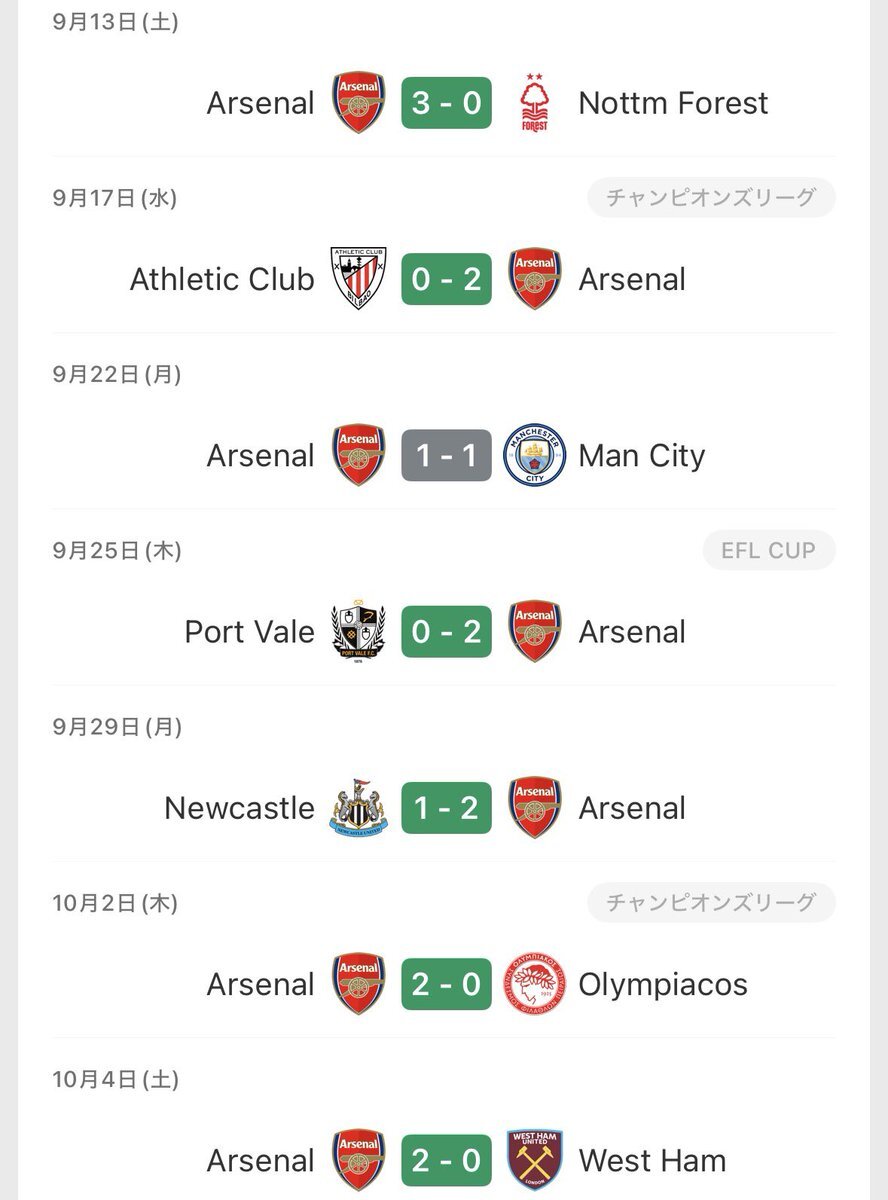Click the Port Vale team name

pos(249,632)
